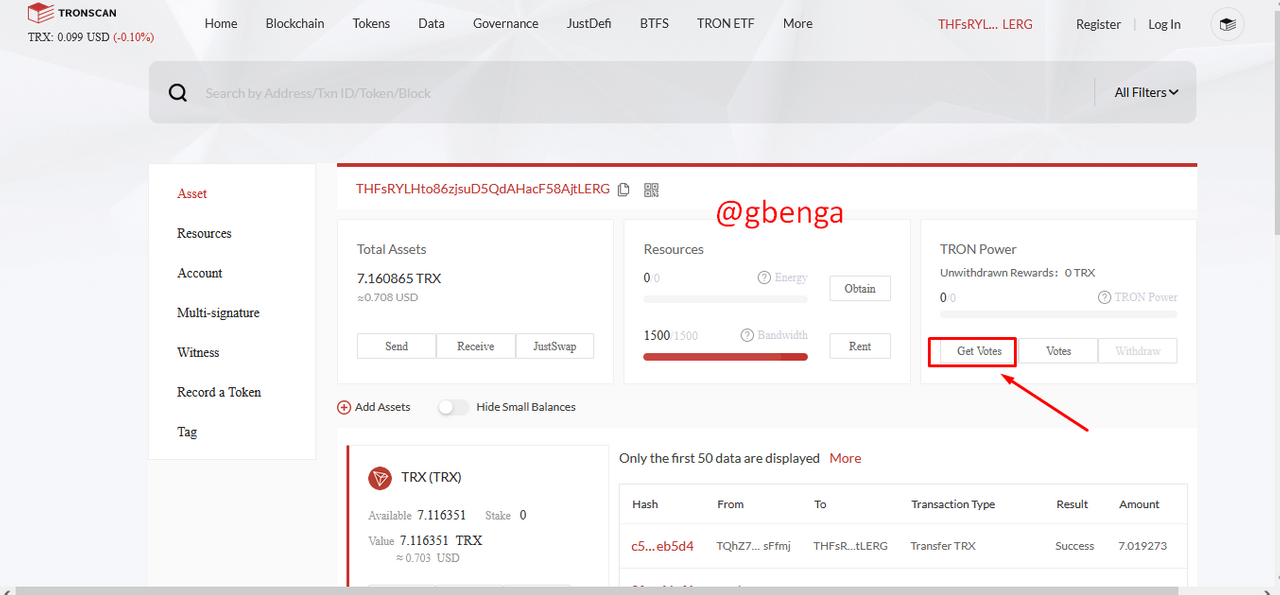Copy the wallet address with copy icon
Screen dimensions: 1280x595
point(624,190)
